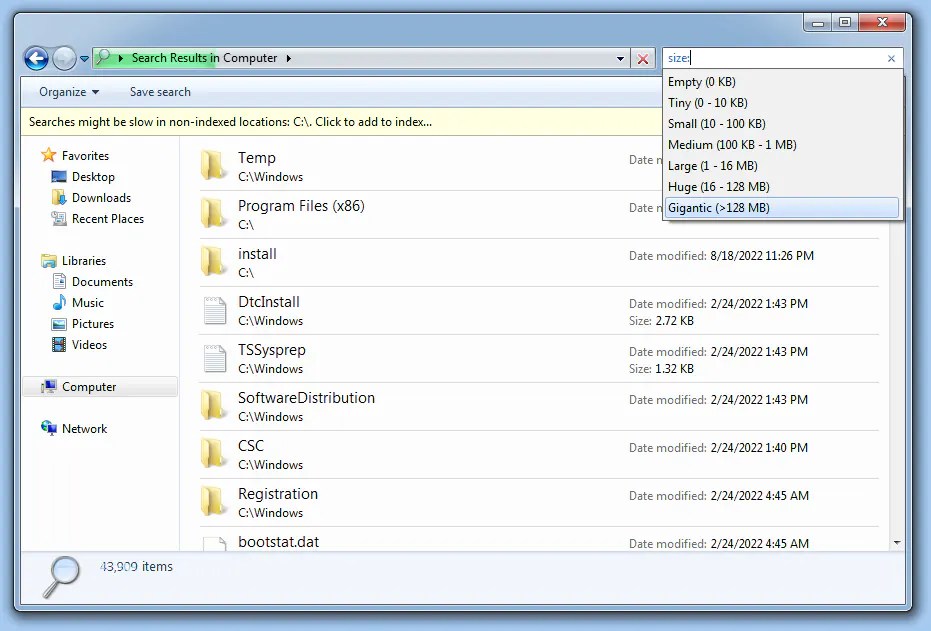Click the Save search button

(159, 91)
